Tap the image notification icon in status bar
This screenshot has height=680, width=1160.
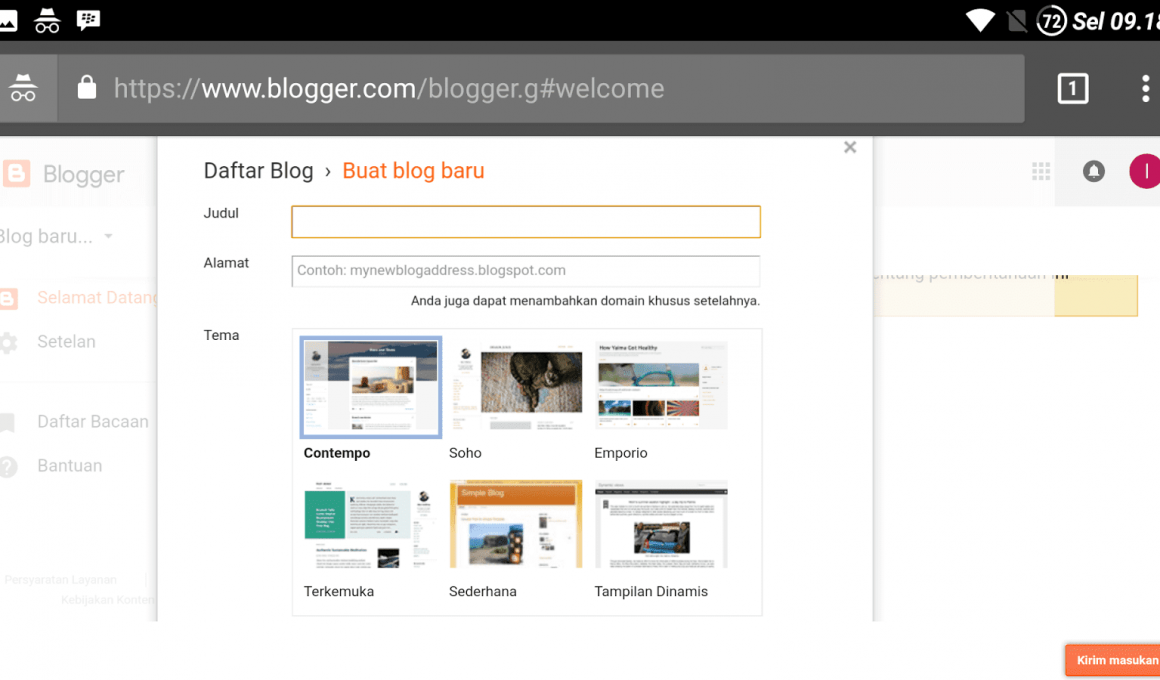8,21
